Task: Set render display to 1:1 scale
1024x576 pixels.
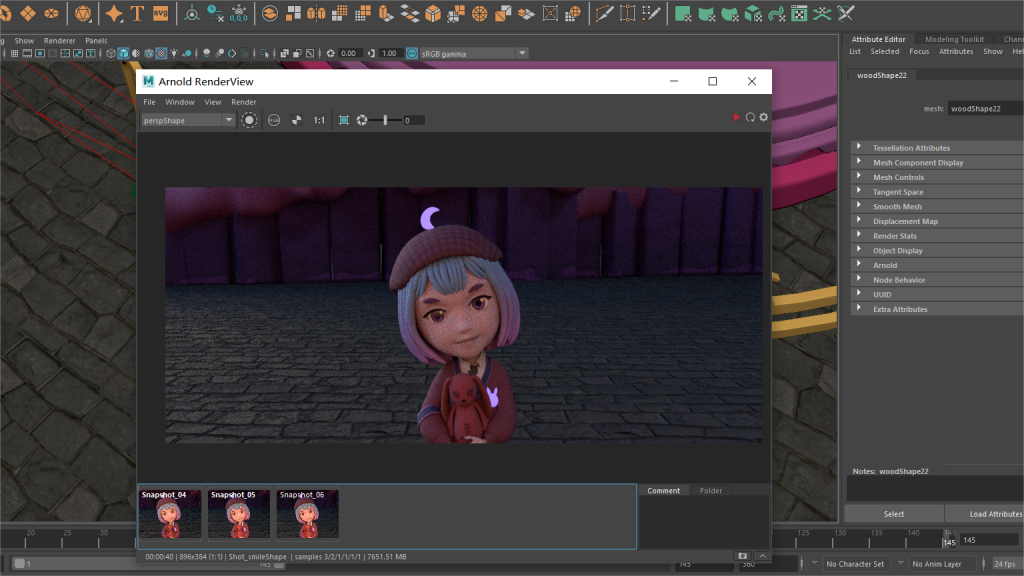Action: pyautogui.click(x=319, y=120)
